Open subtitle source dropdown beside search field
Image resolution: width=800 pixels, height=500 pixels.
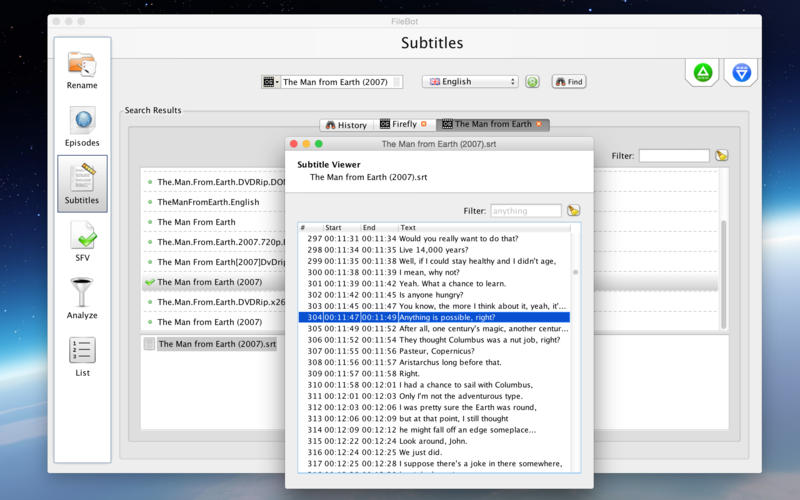(x=270, y=82)
